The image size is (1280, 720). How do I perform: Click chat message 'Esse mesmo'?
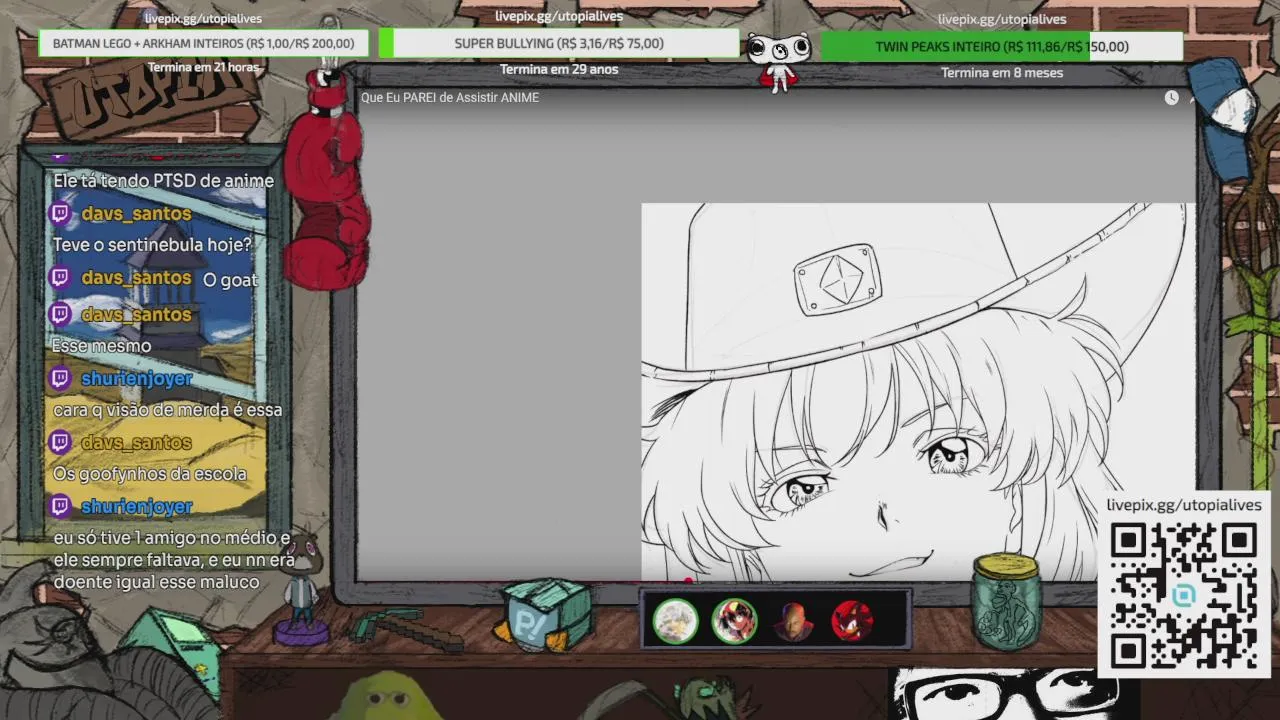[x=102, y=346]
